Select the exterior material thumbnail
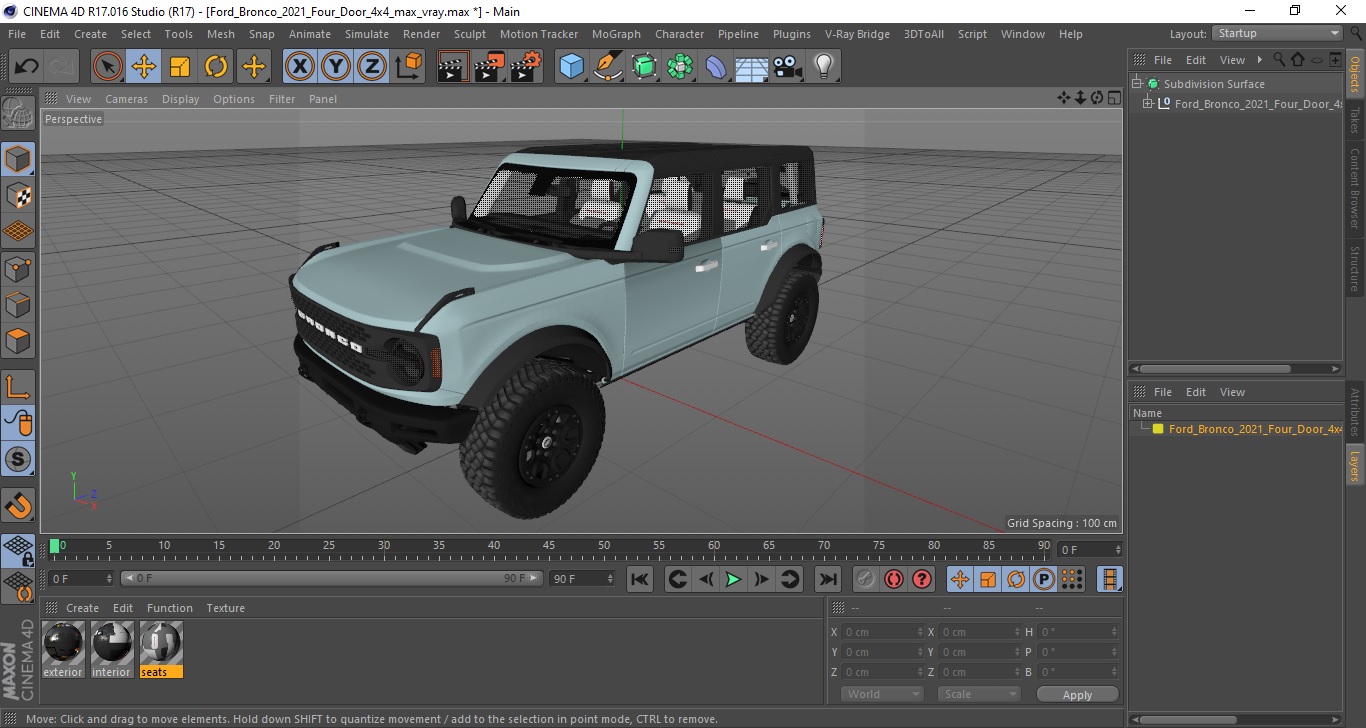The image size is (1366, 728). click(x=63, y=649)
